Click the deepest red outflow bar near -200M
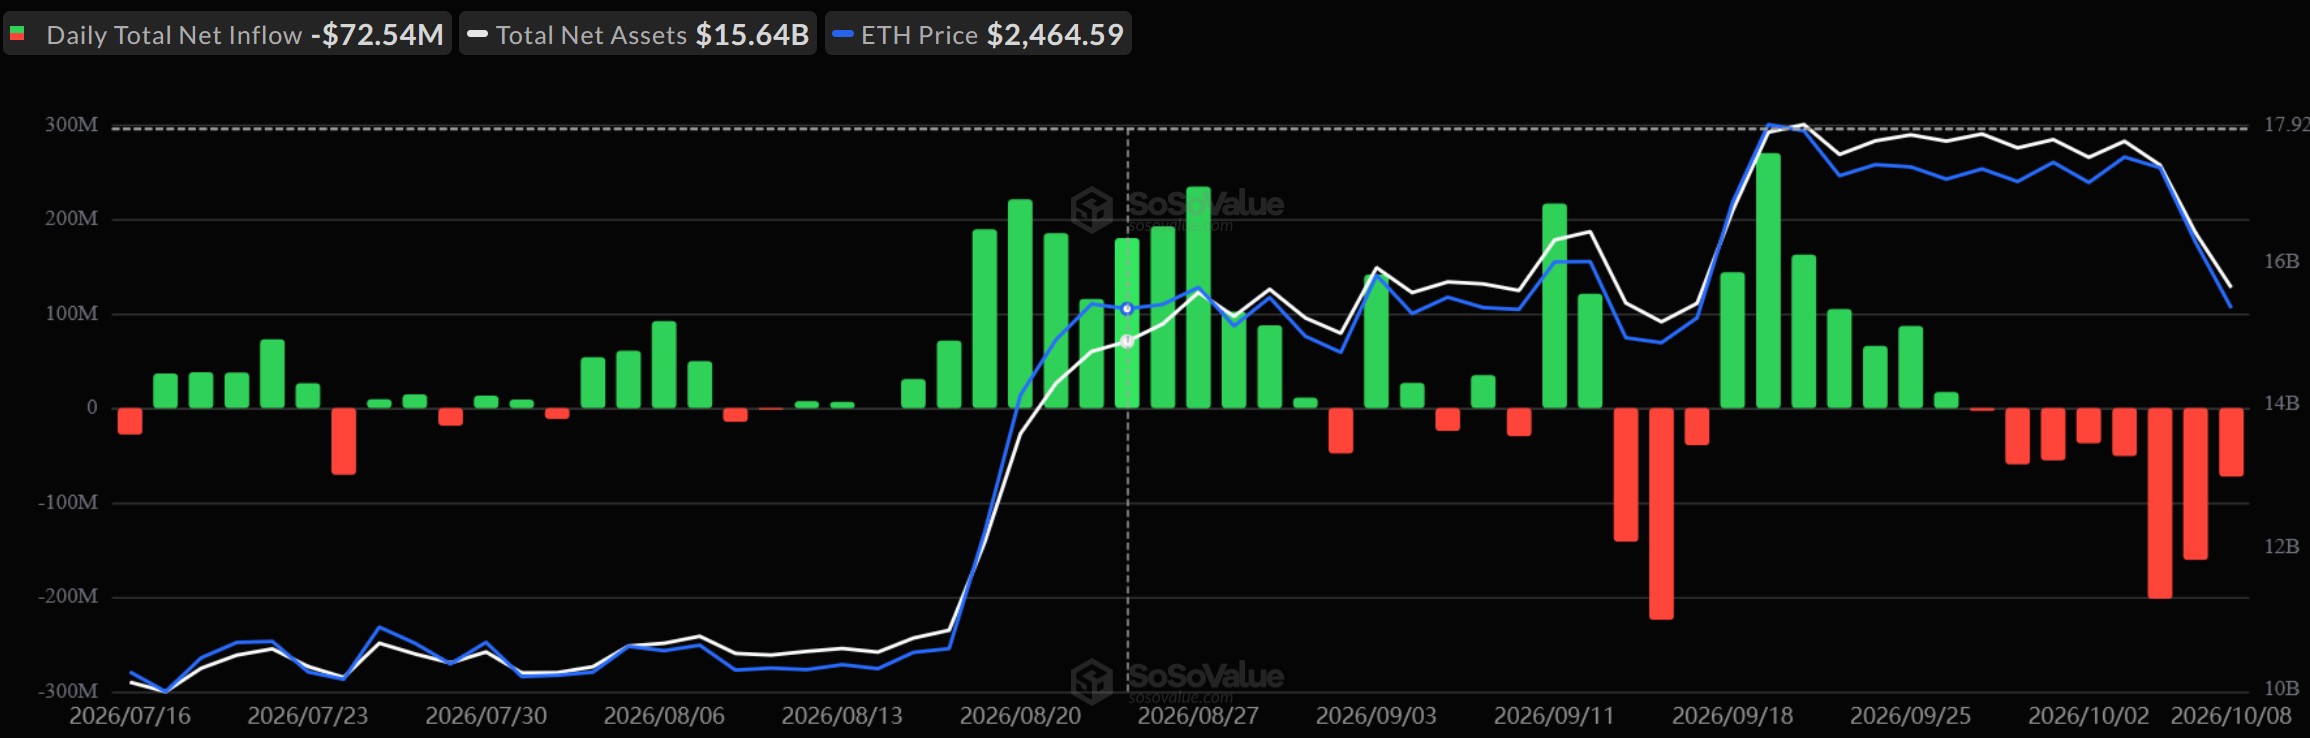This screenshot has width=2310, height=738. coord(1661,514)
